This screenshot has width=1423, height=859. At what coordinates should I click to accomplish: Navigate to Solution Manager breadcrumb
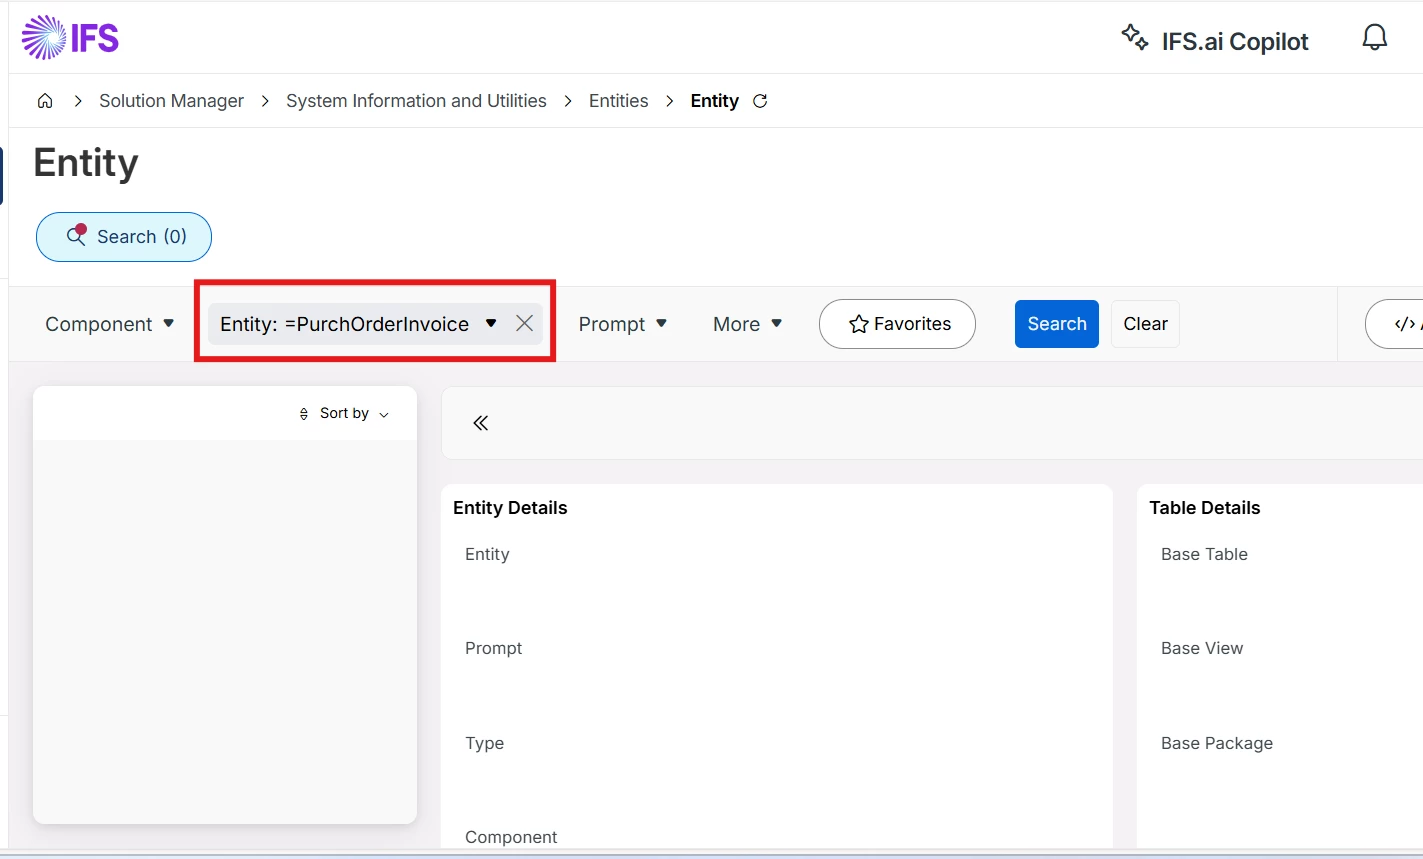[171, 101]
